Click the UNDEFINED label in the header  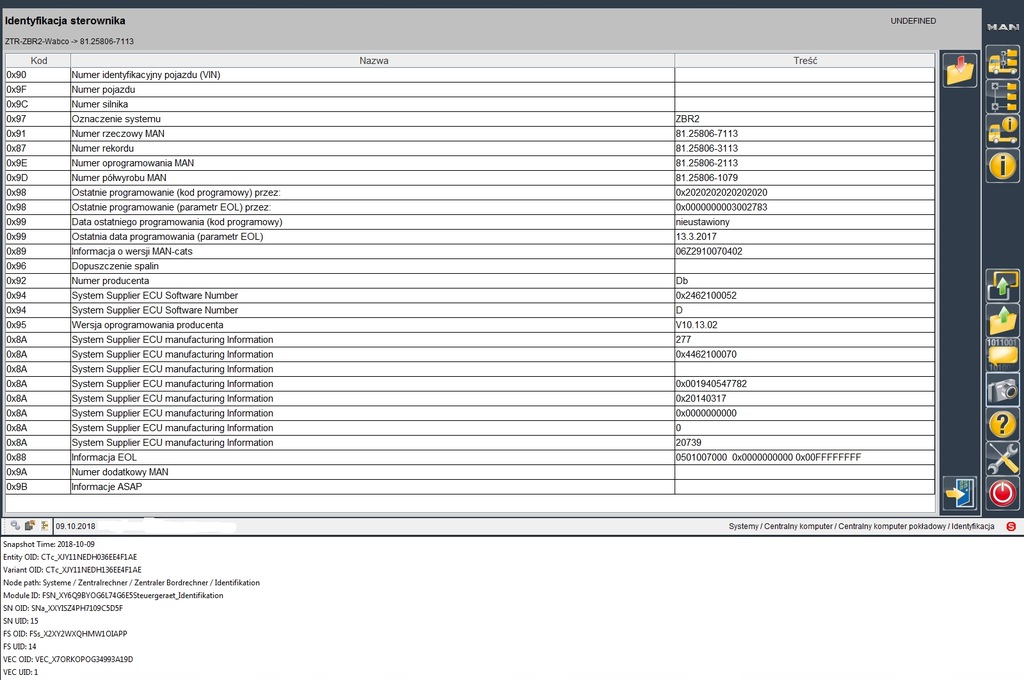913,21
